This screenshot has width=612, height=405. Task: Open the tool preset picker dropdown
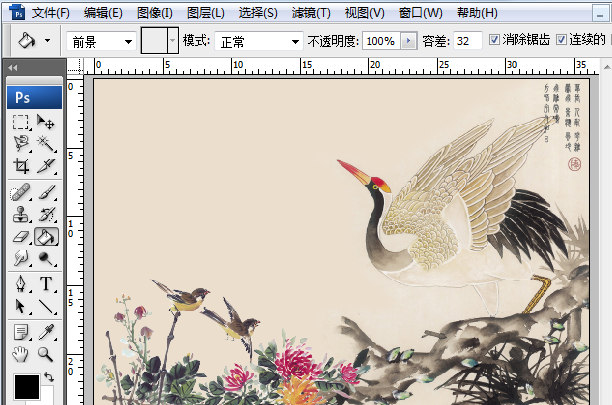pos(47,40)
